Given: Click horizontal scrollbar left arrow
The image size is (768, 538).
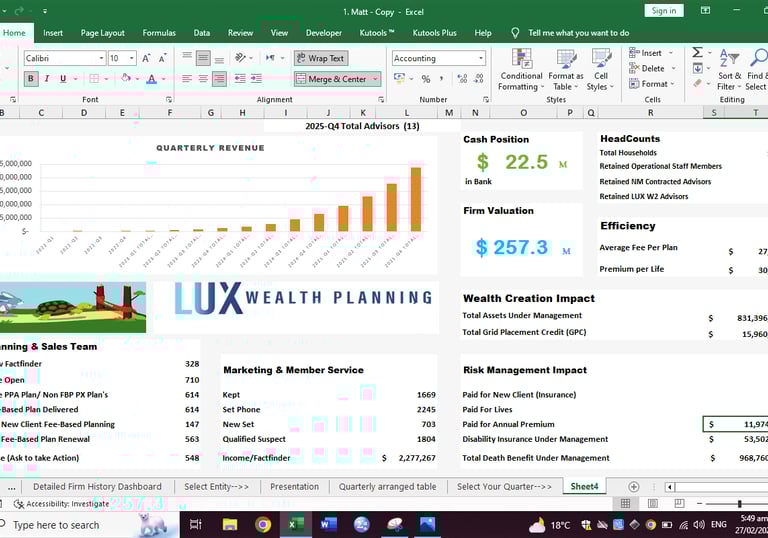Looking at the screenshot, I should tap(669, 487).
